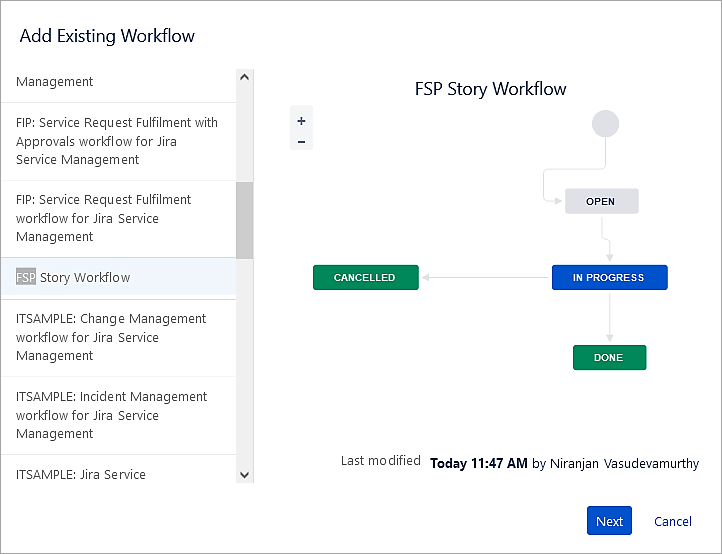This screenshot has height=554, width=722.
Task: Select the DONE status node
Action: (609, 357)
